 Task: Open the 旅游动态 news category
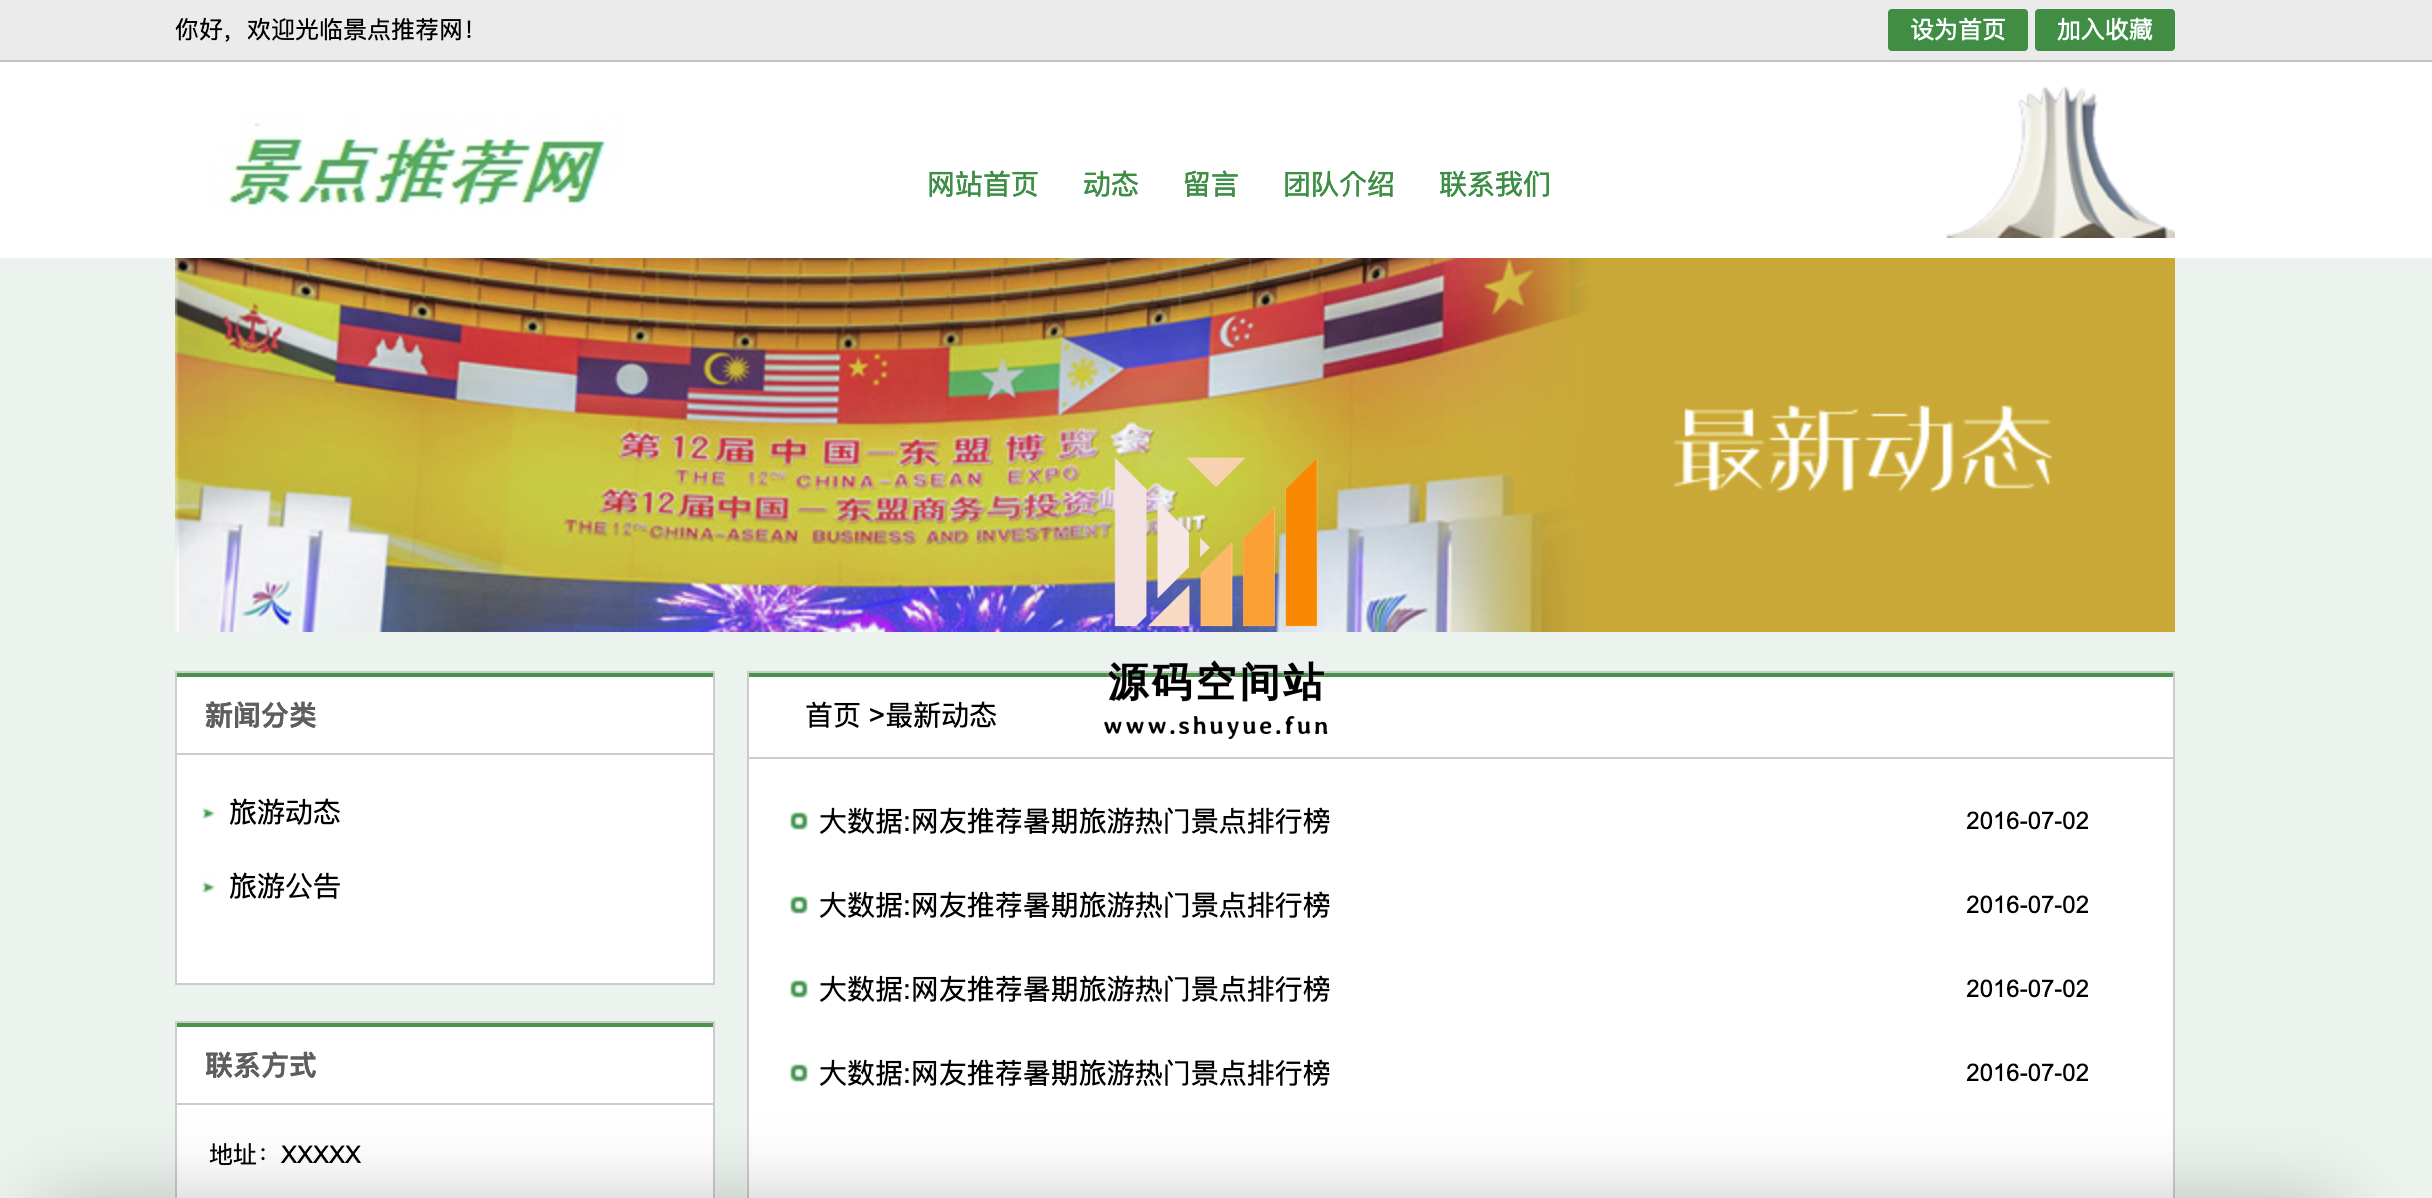(x=284, y=812)
